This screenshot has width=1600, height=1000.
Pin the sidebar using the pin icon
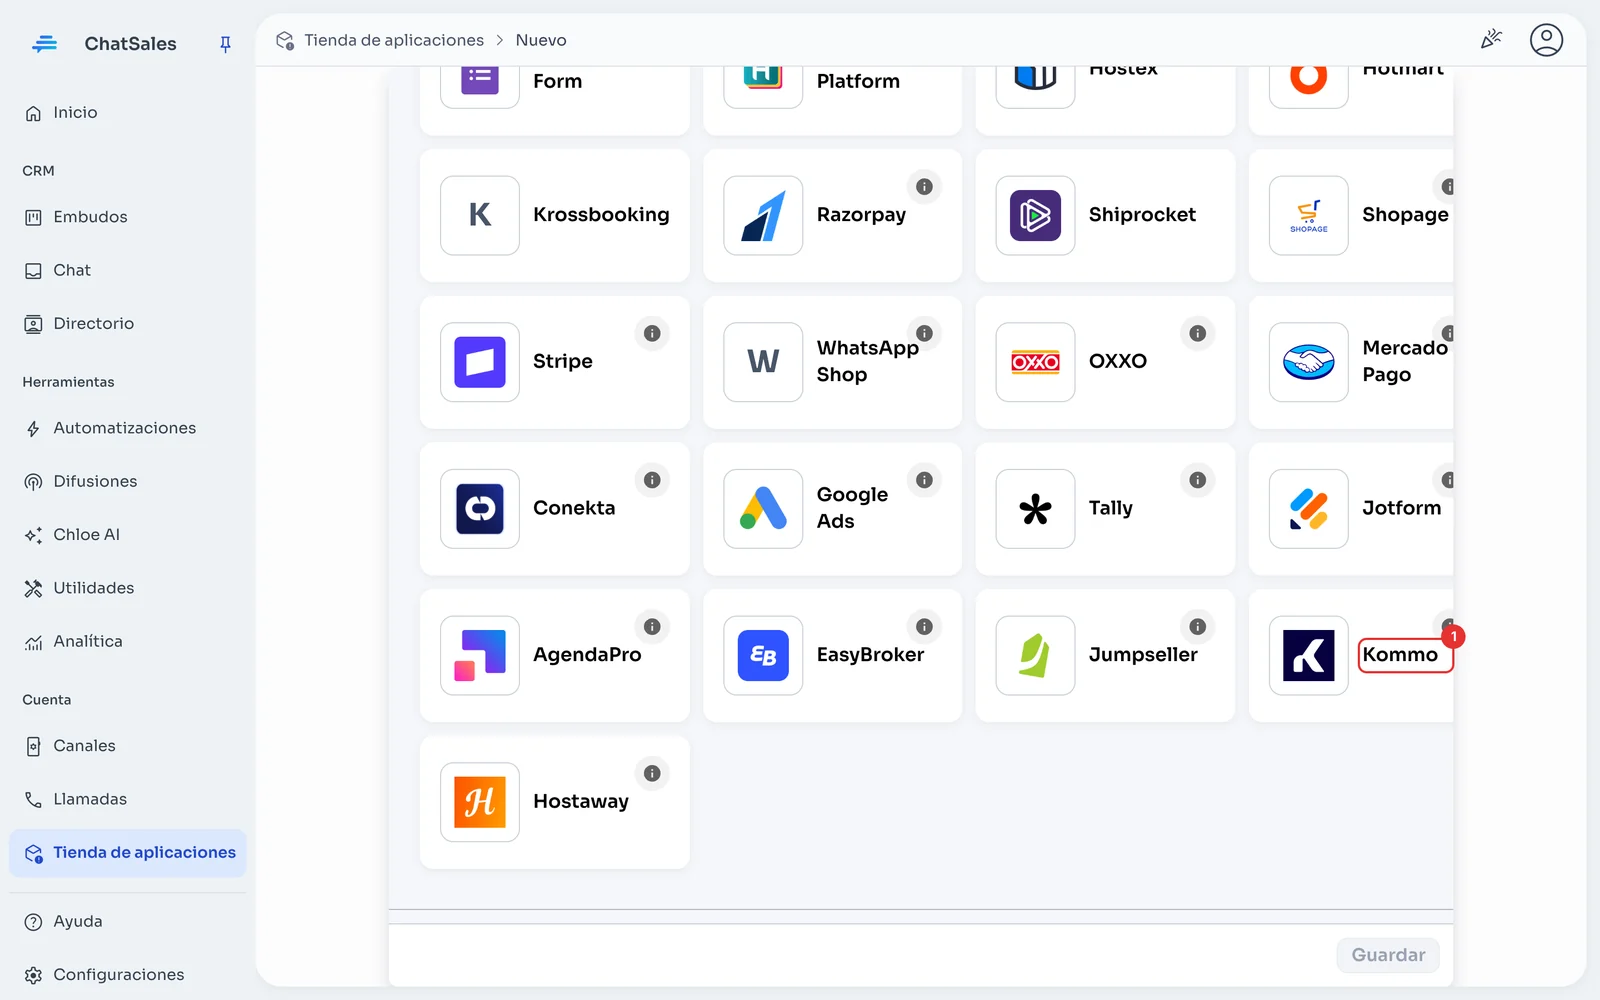225,44
